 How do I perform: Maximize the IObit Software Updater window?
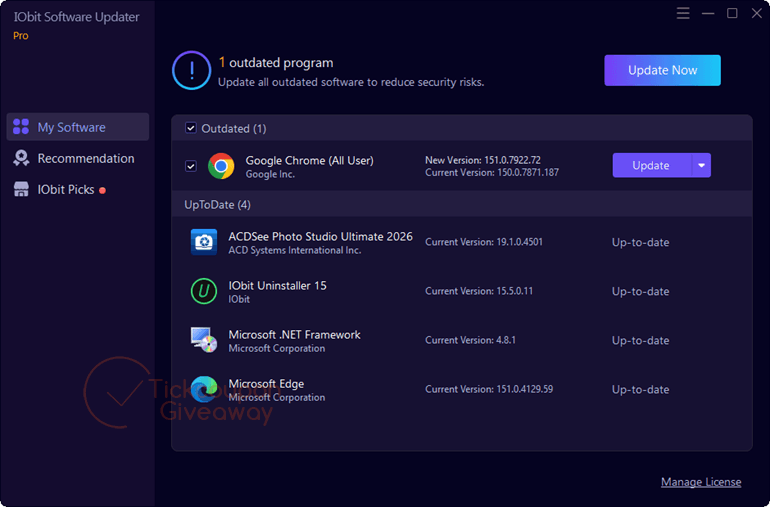732,13
